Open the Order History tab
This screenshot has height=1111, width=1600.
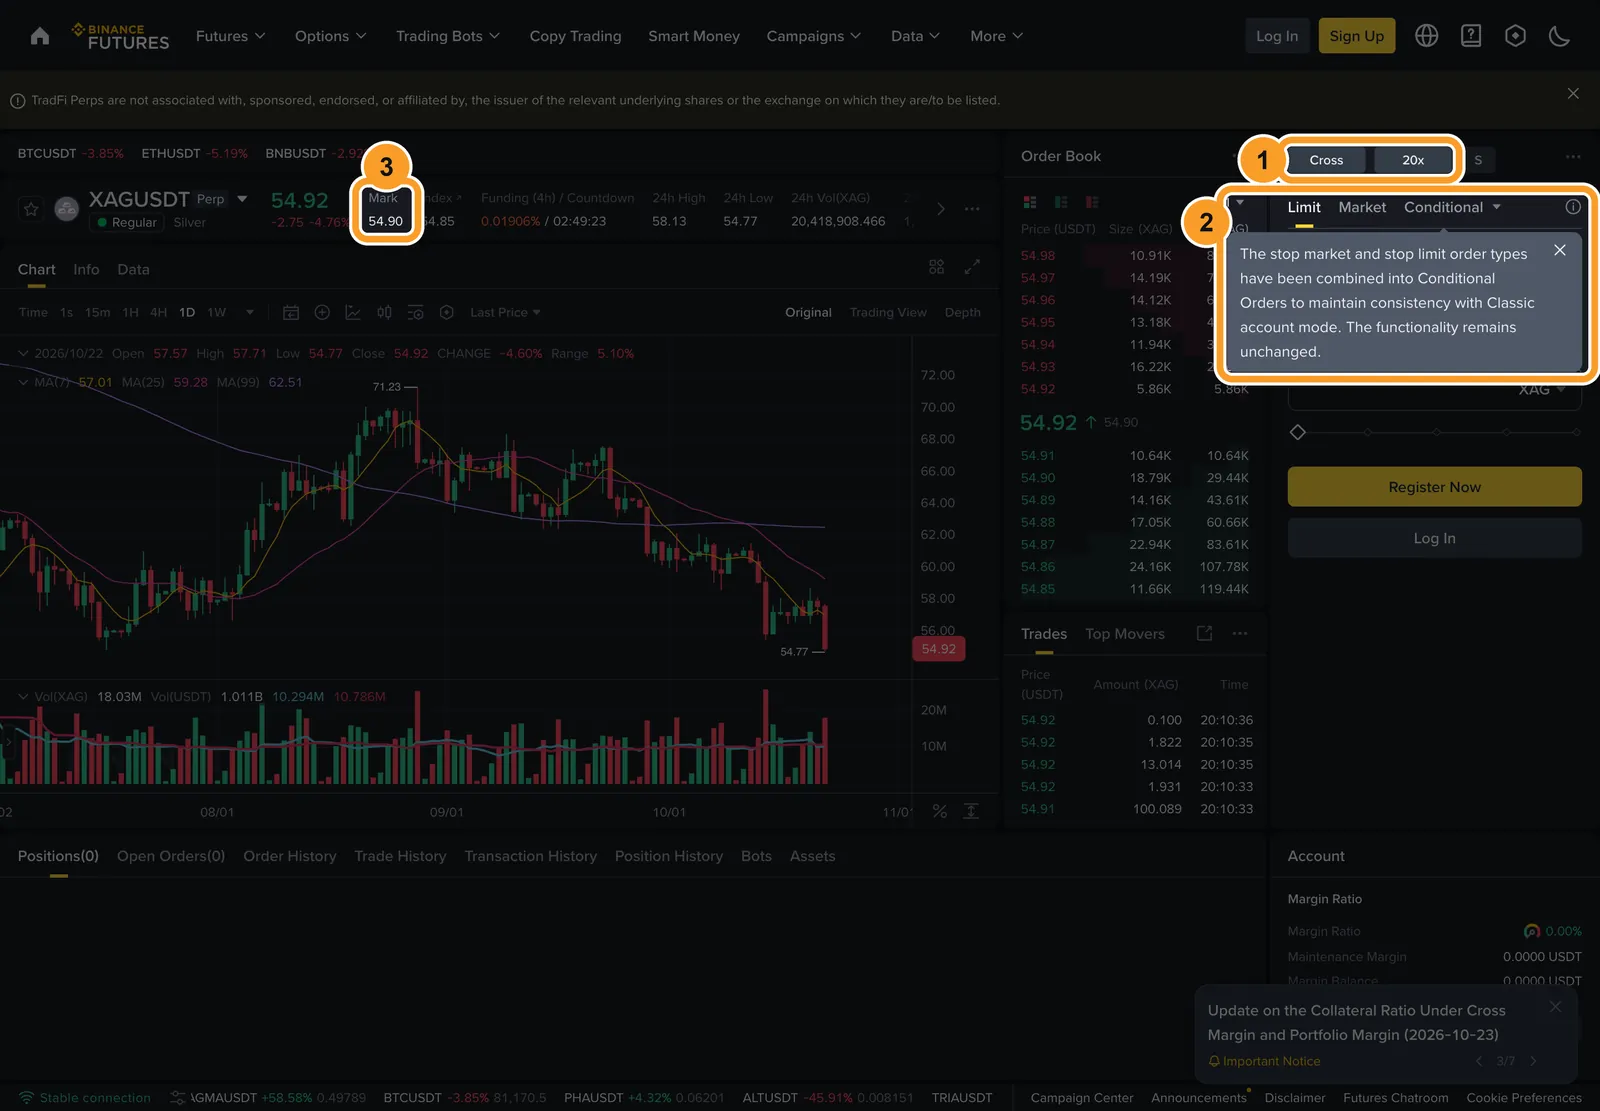tap(290, 856)
